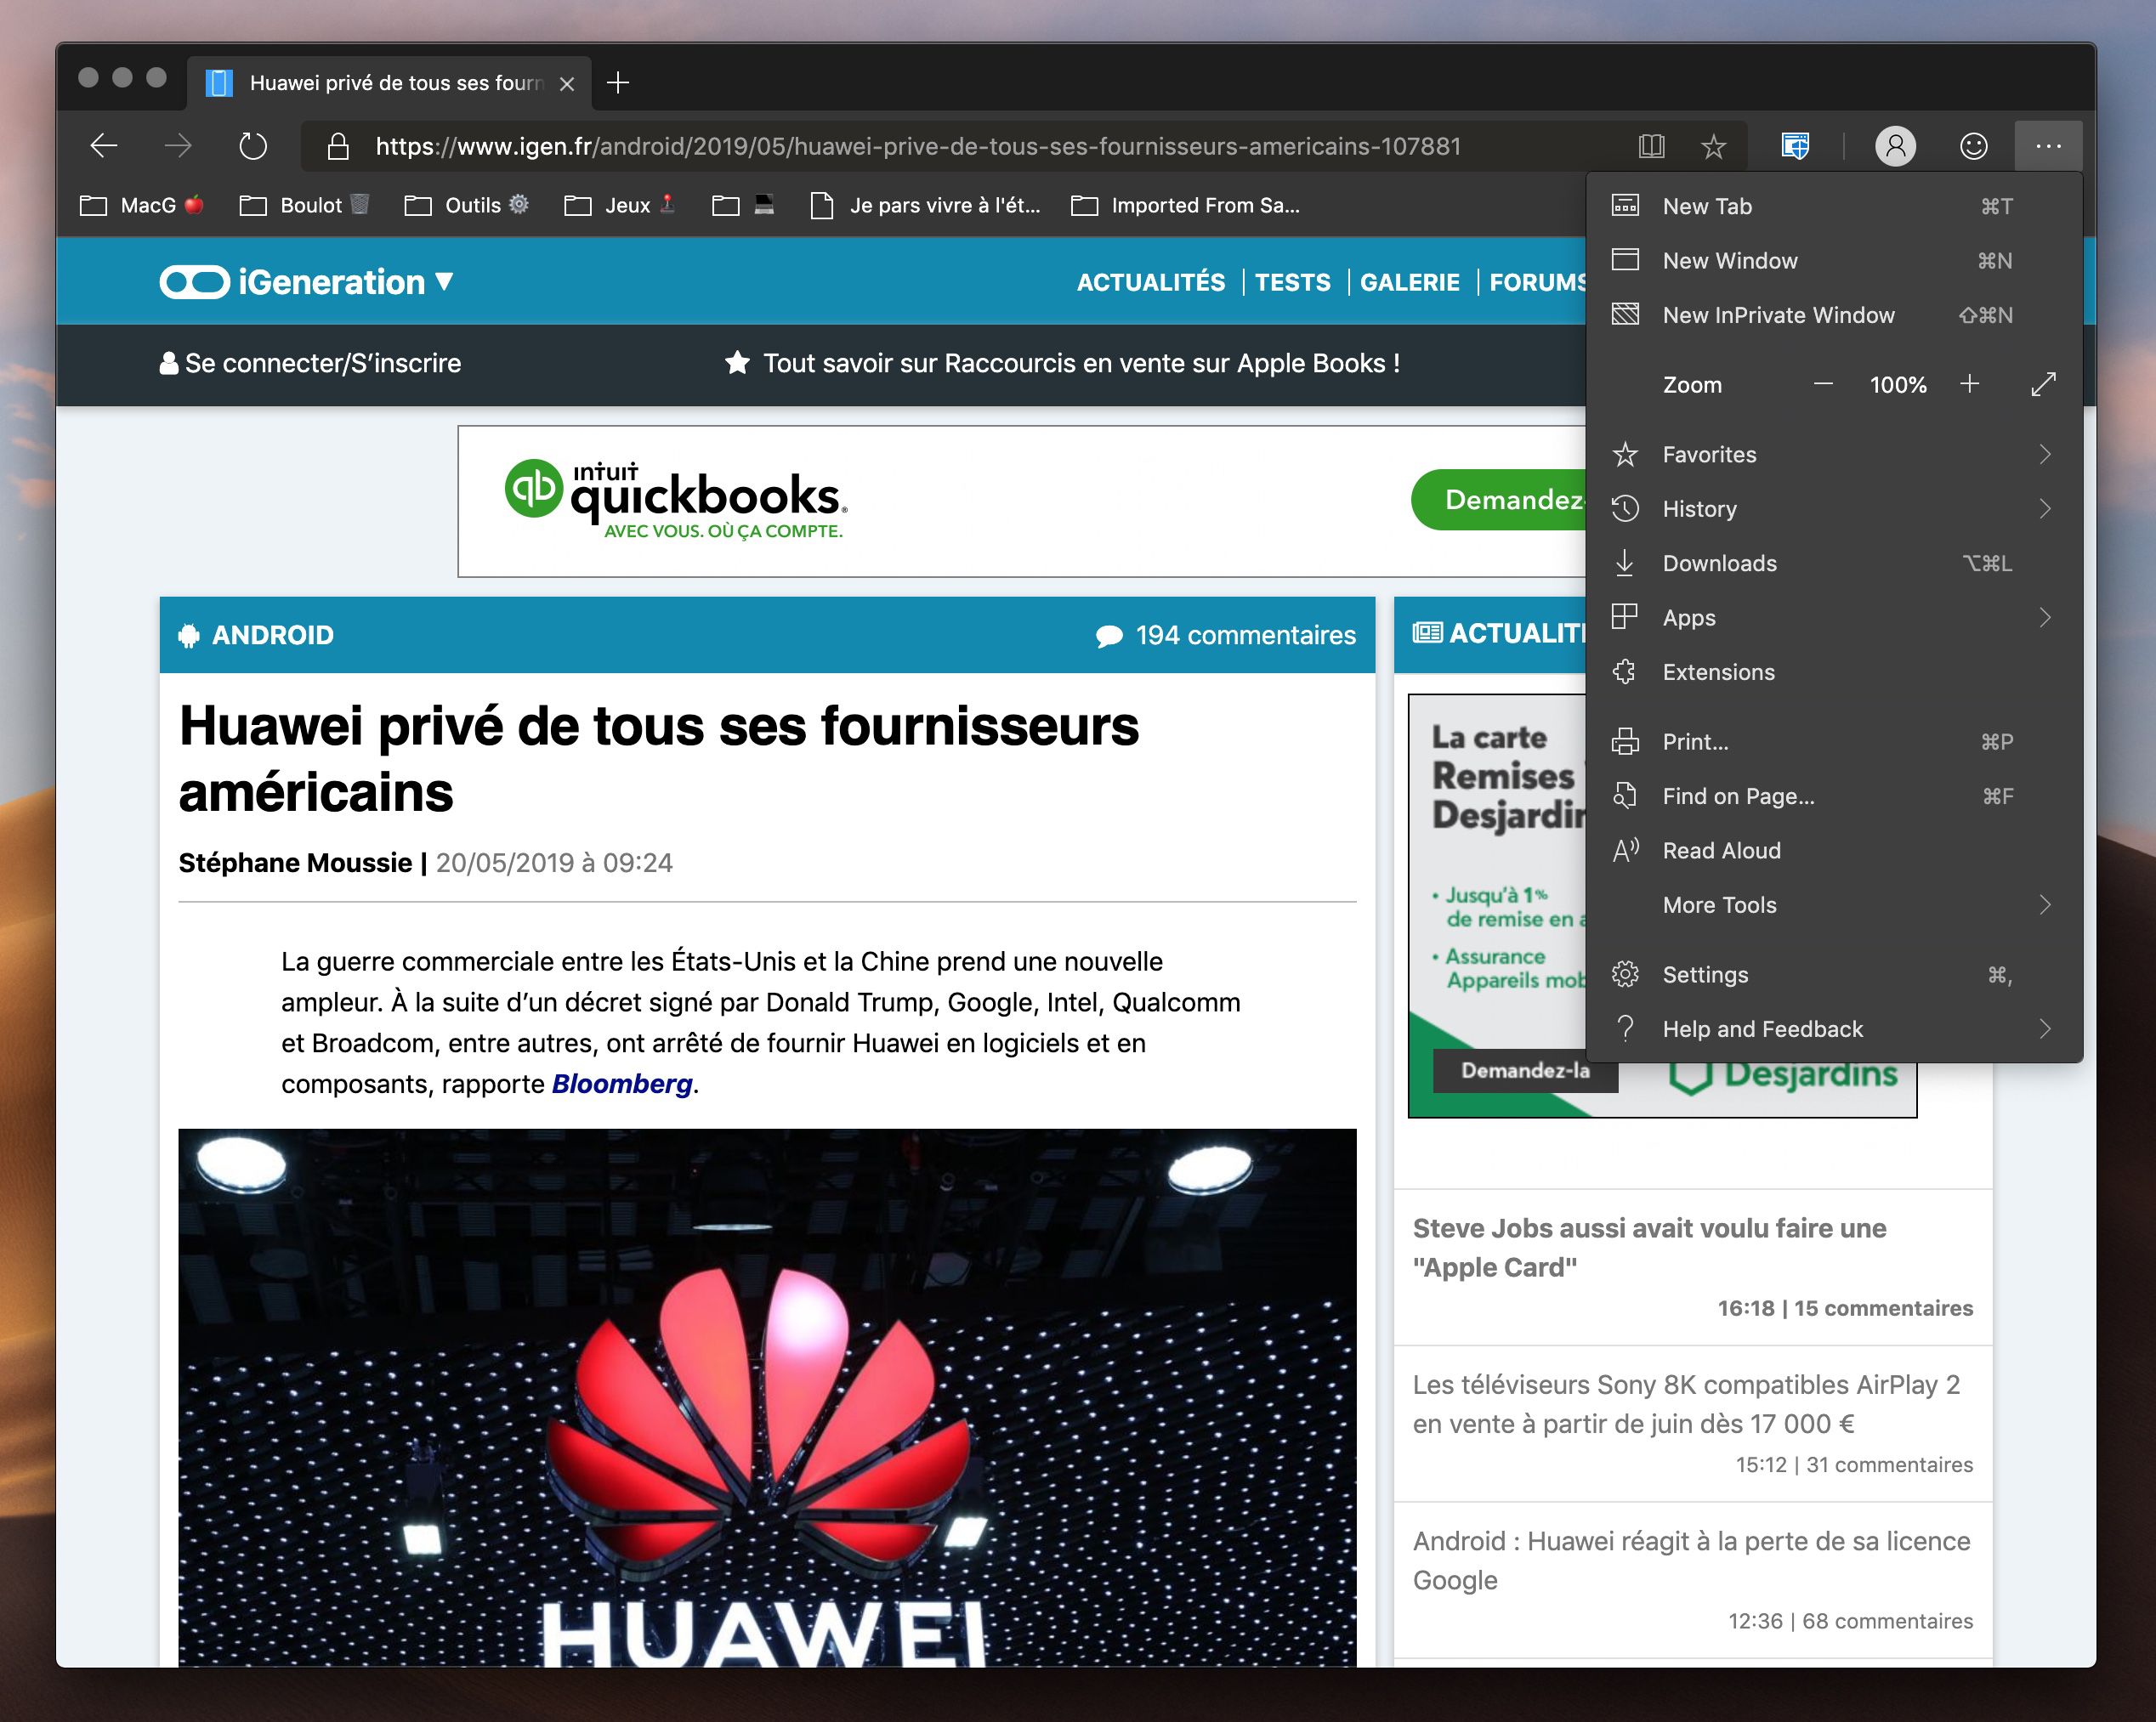Increase zoom with plus button

pos(1969,384)
